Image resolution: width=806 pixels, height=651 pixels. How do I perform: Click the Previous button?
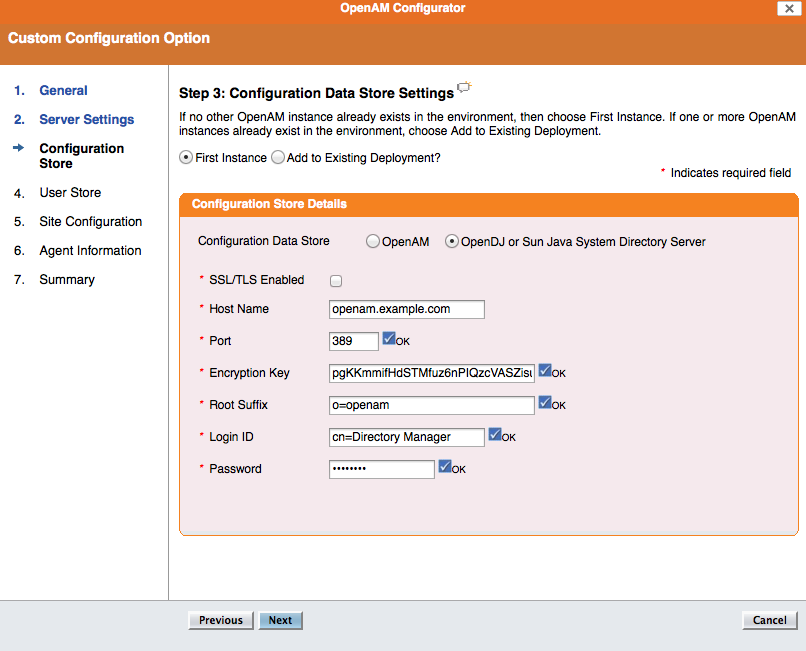pyautogui.click(x=221, y=620)
